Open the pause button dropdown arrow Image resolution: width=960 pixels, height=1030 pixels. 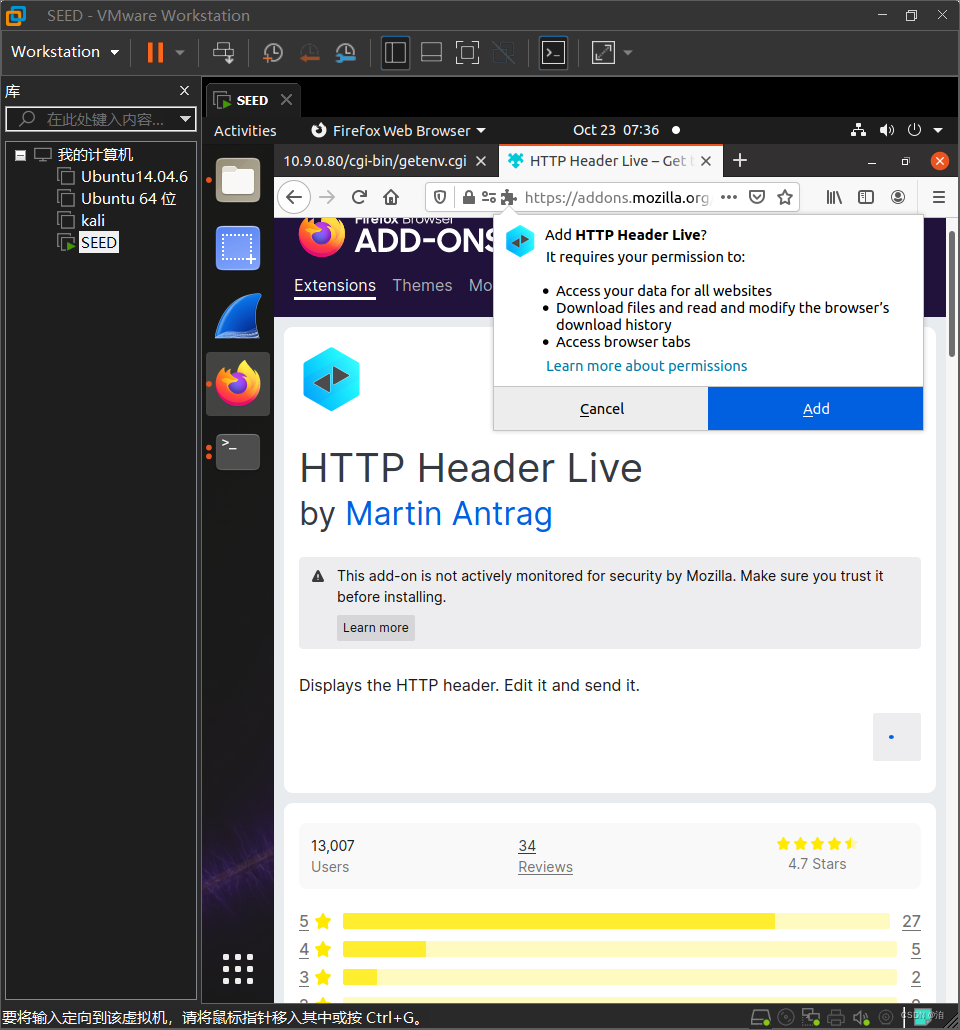[180, 53]
